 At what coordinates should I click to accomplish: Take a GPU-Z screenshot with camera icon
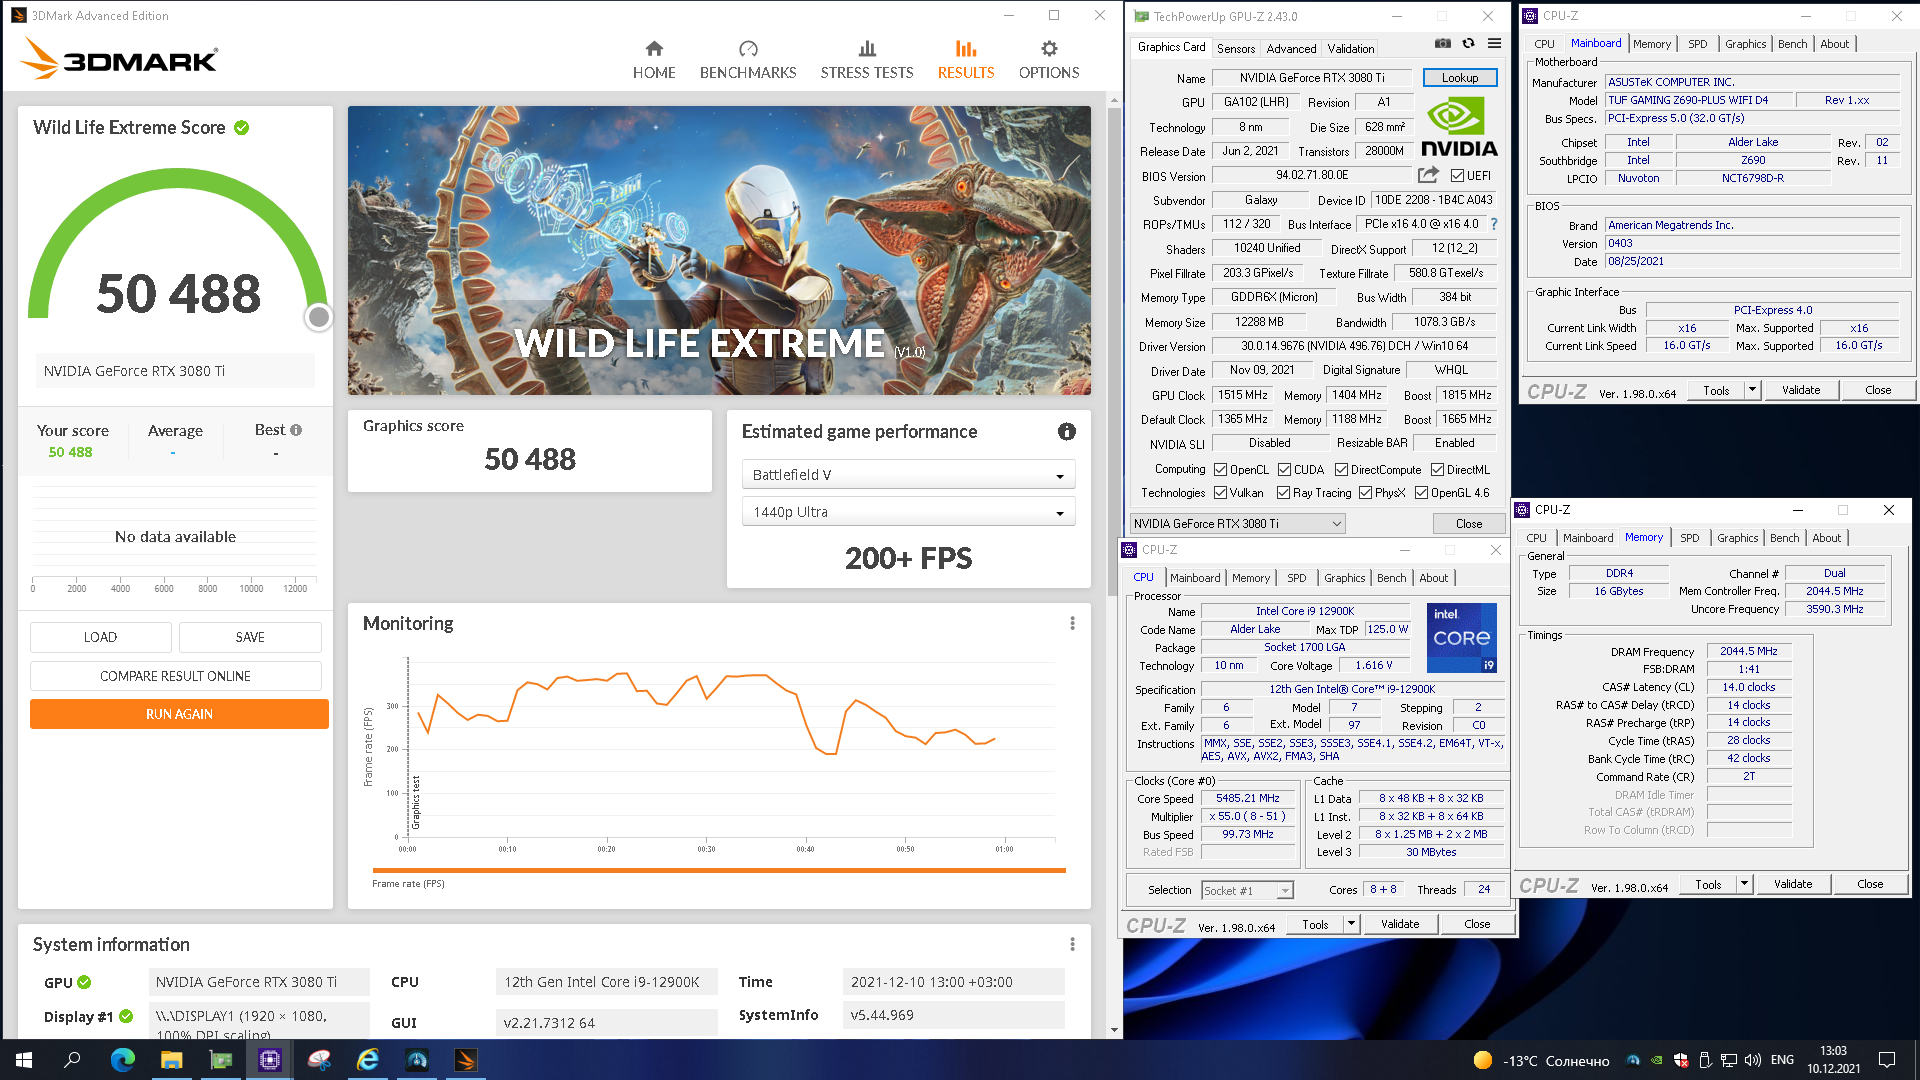coord(1442,44)
